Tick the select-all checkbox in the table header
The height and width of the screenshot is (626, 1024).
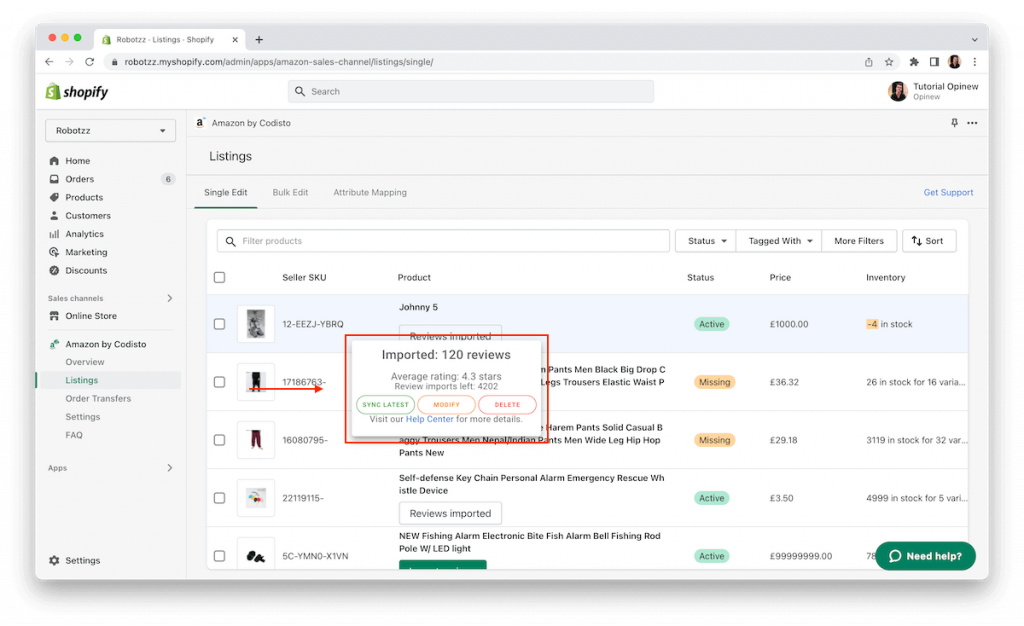219,277
